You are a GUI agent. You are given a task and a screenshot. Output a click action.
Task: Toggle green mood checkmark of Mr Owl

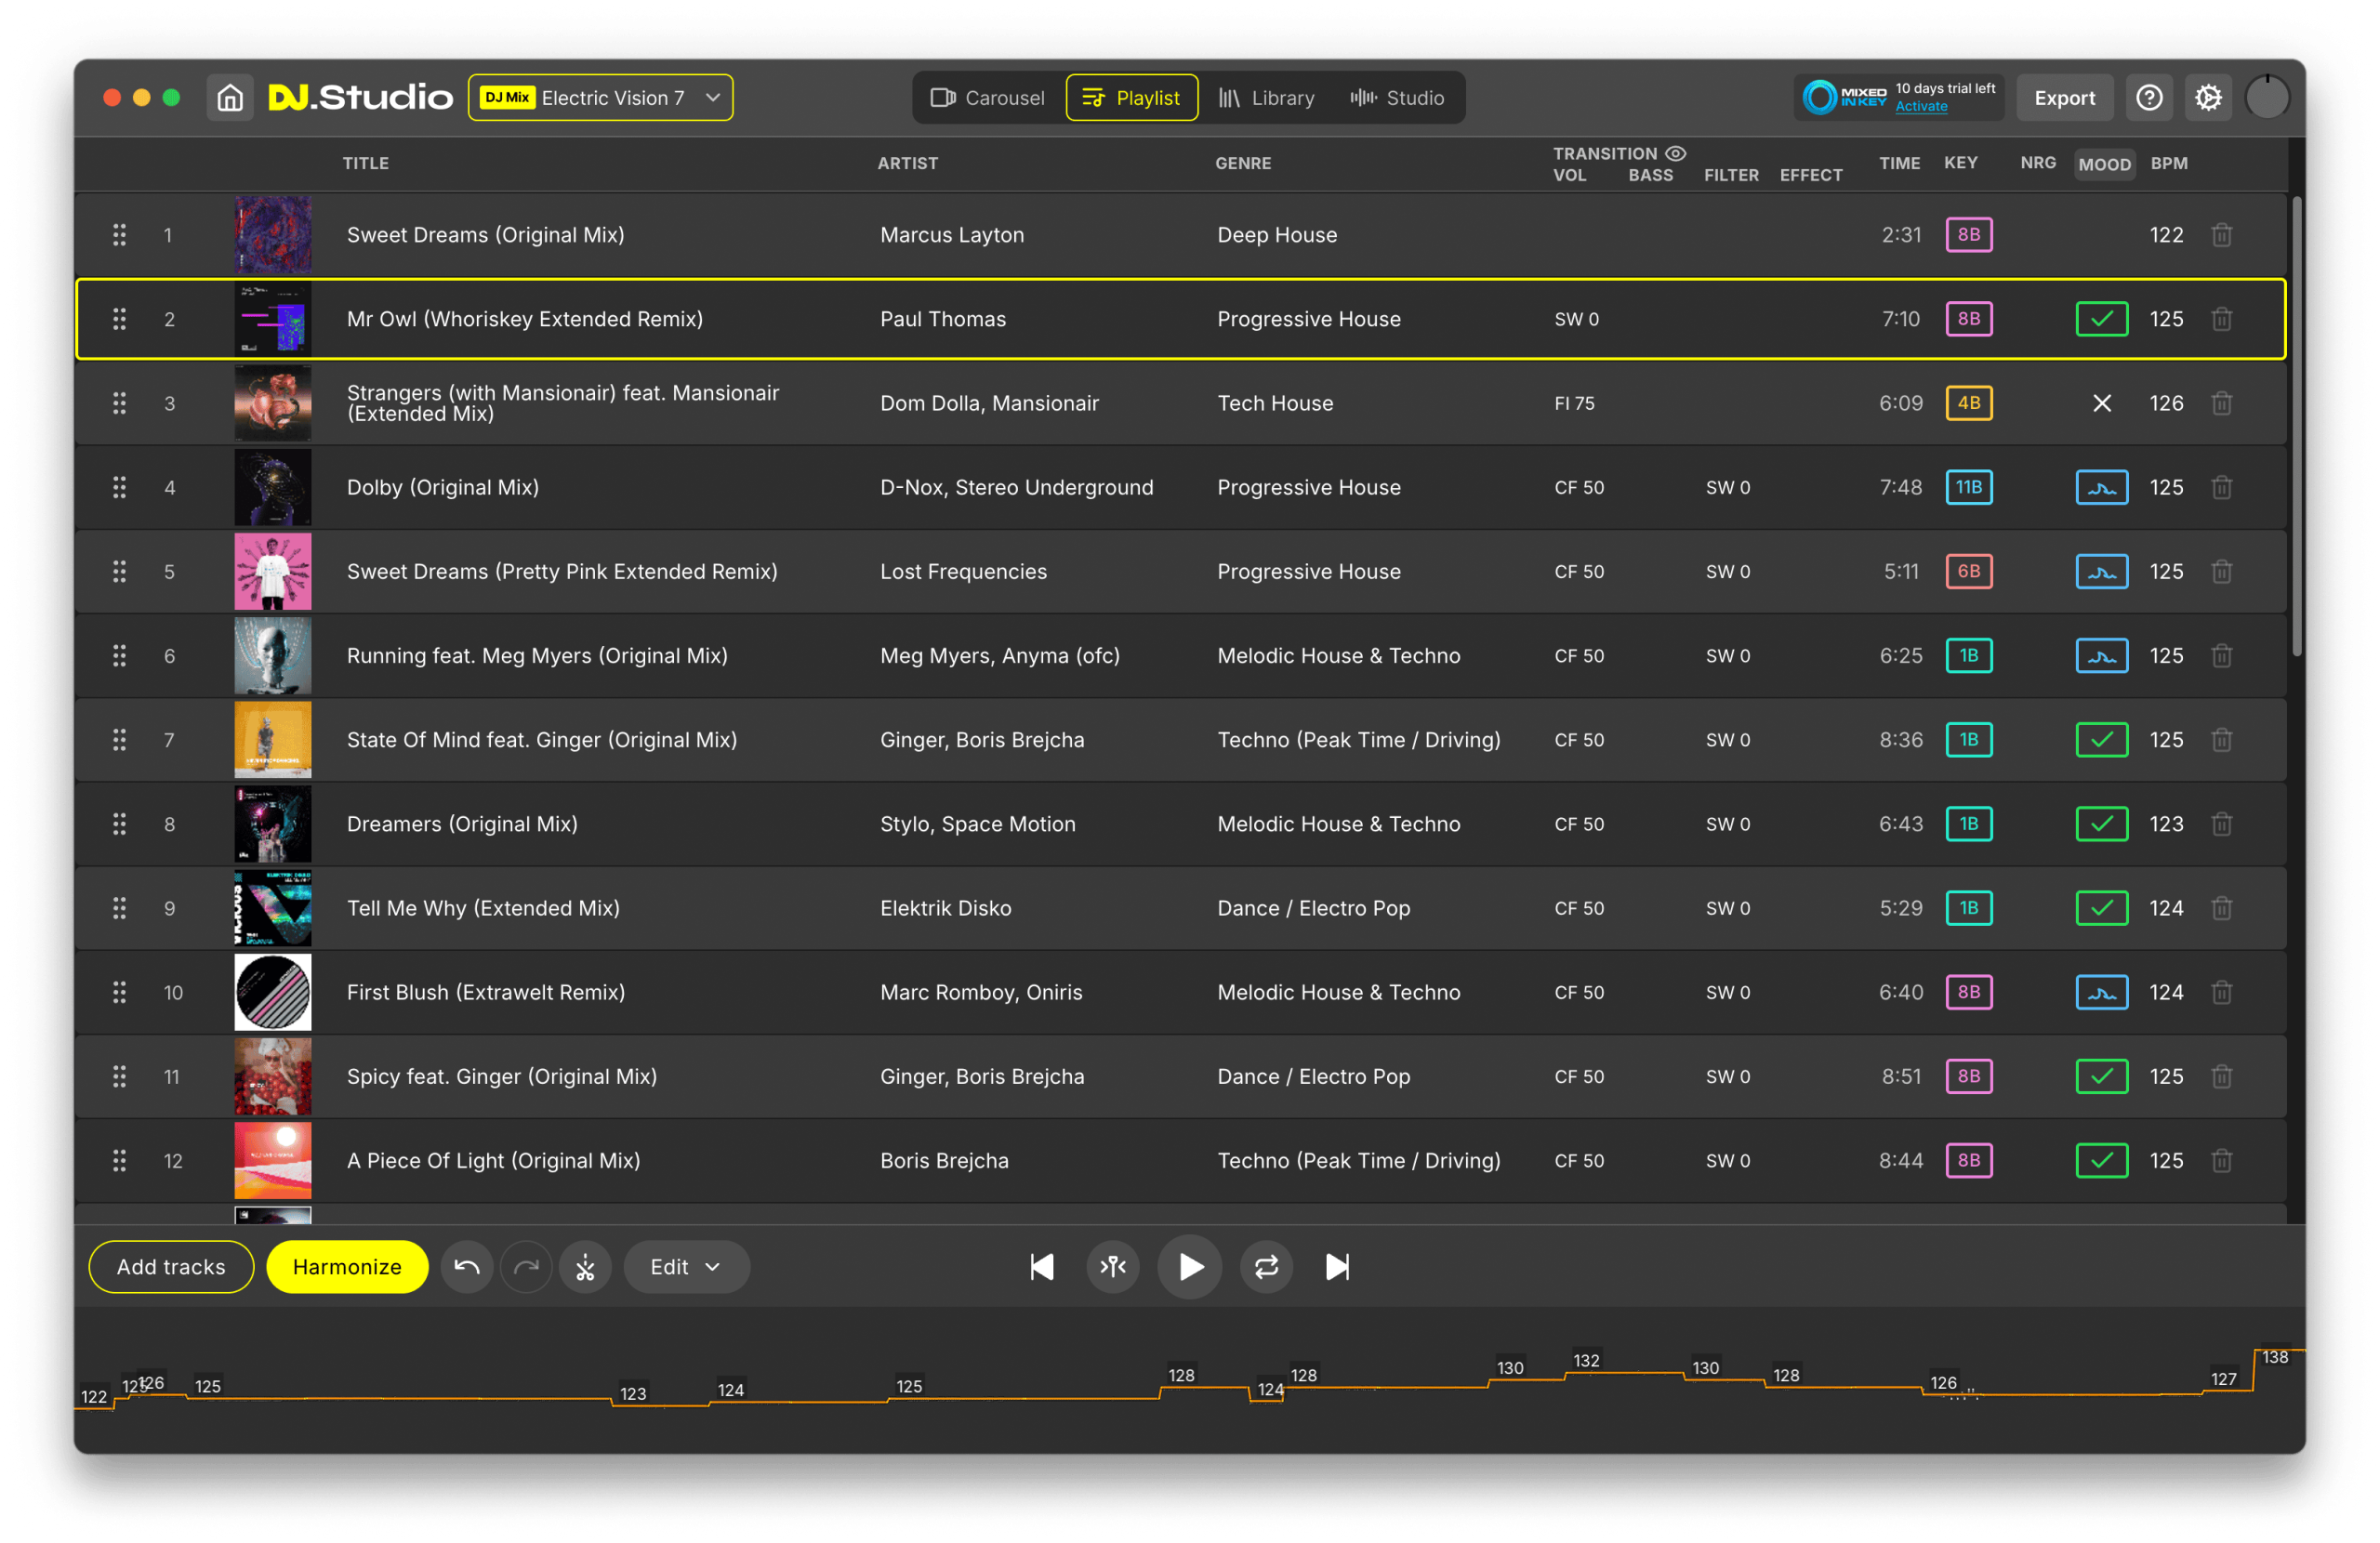click(x=2101, y=319)
